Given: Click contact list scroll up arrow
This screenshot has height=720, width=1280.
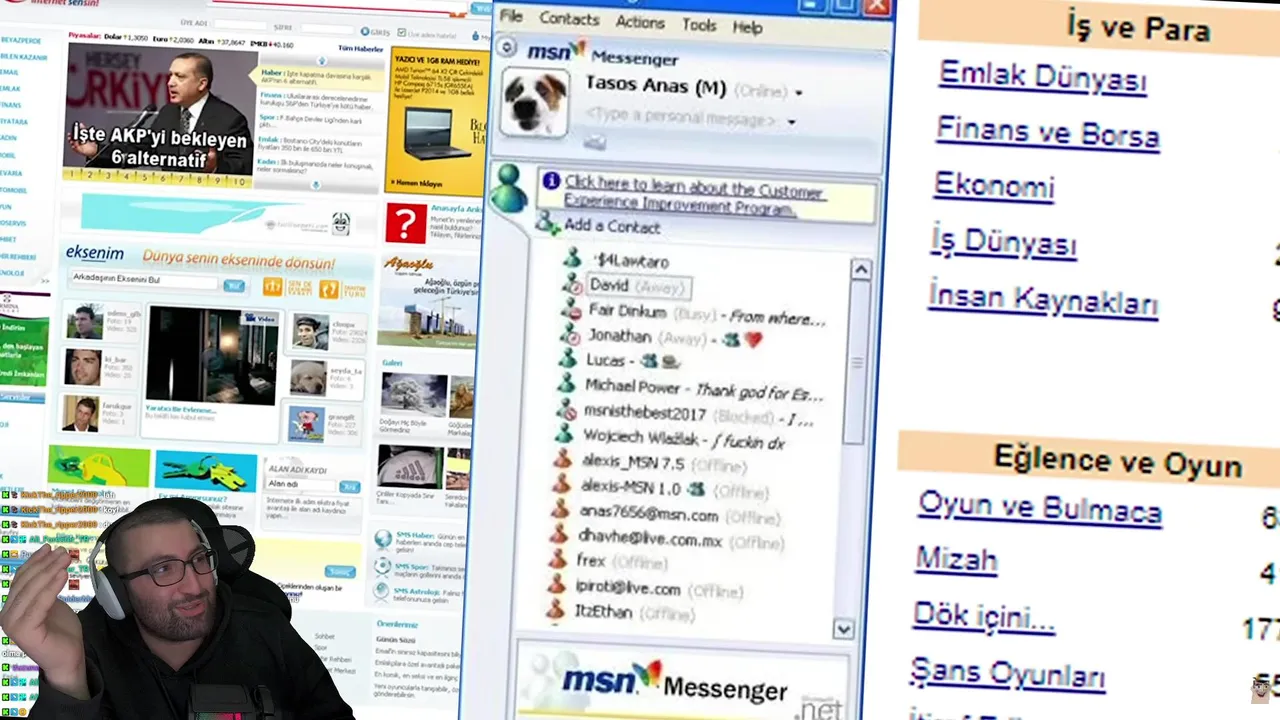Looking at the screenshot, I should click(x=860, y=270).
